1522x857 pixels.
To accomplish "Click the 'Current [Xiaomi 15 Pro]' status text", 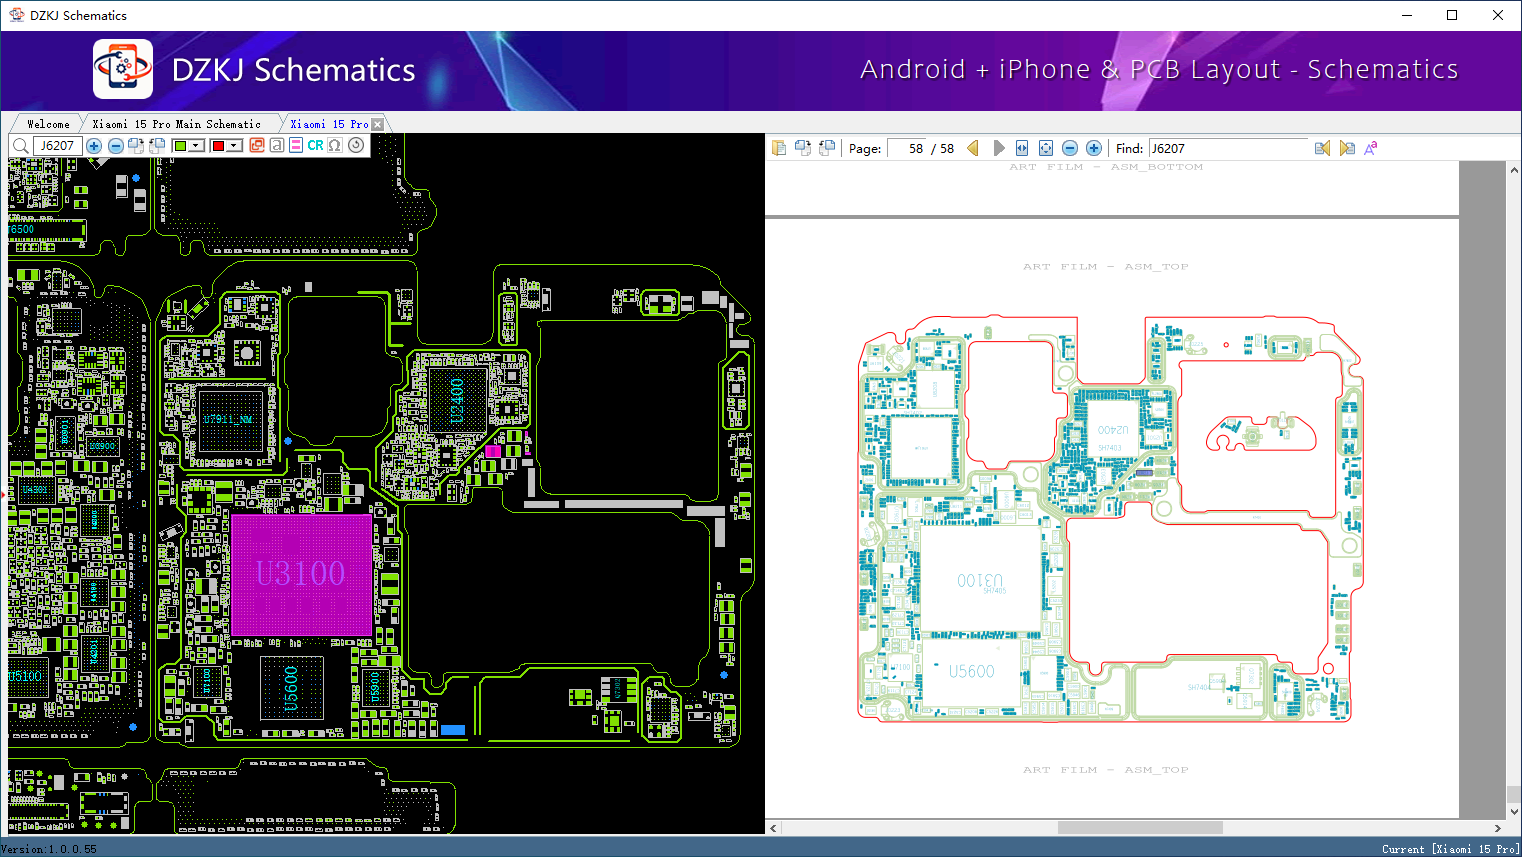I will [1450, 849].
